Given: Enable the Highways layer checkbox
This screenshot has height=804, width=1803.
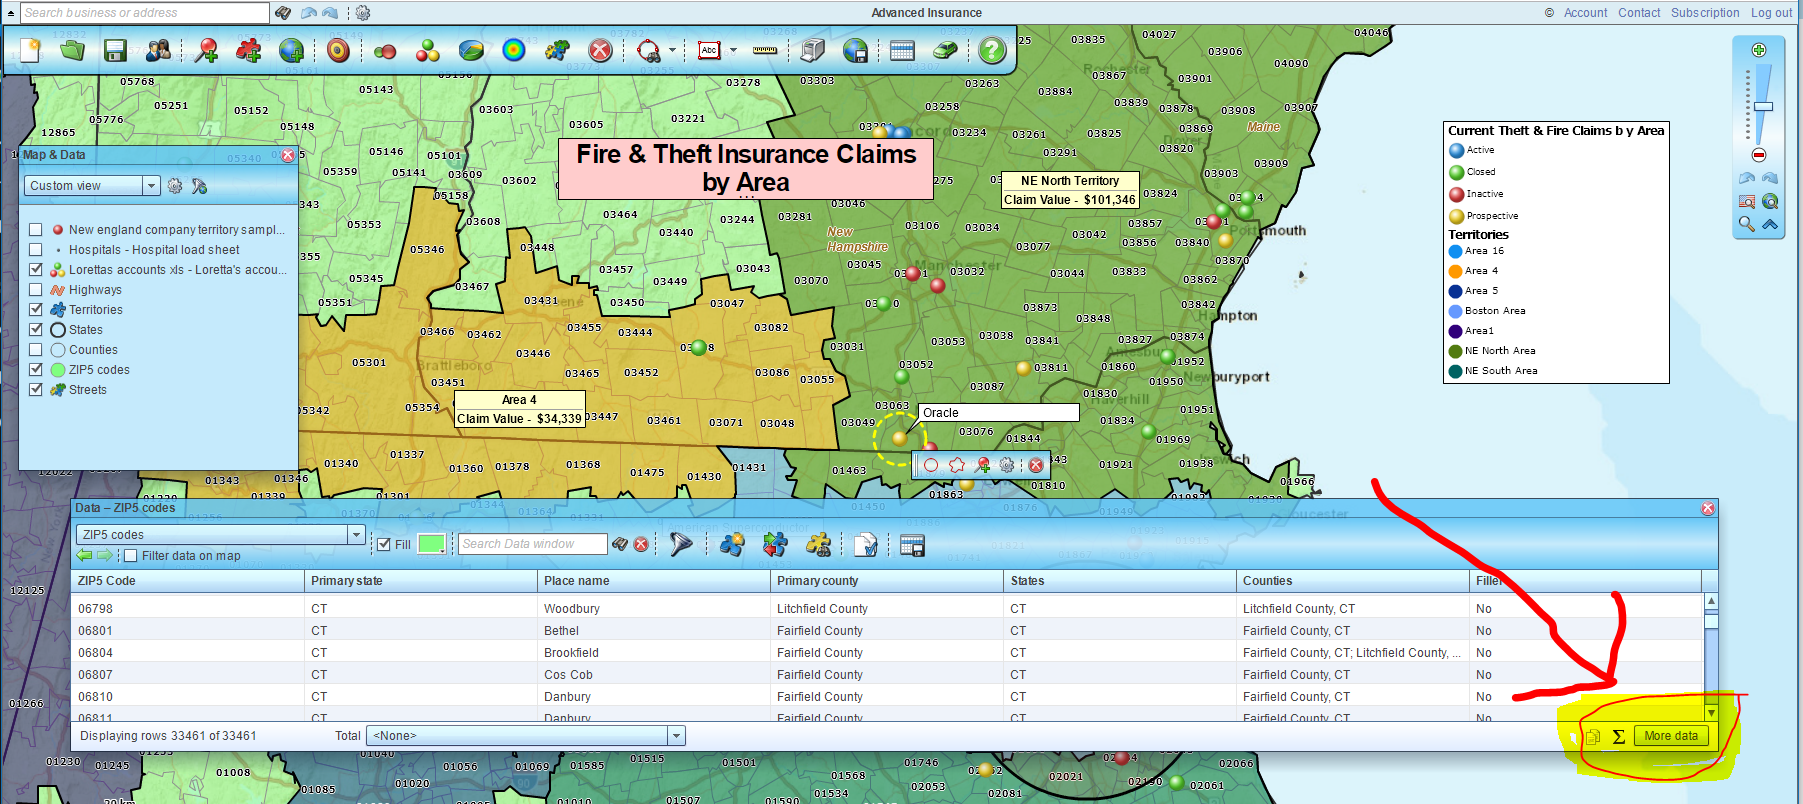Looking at the screenshot, I should (x=36, y=290).
